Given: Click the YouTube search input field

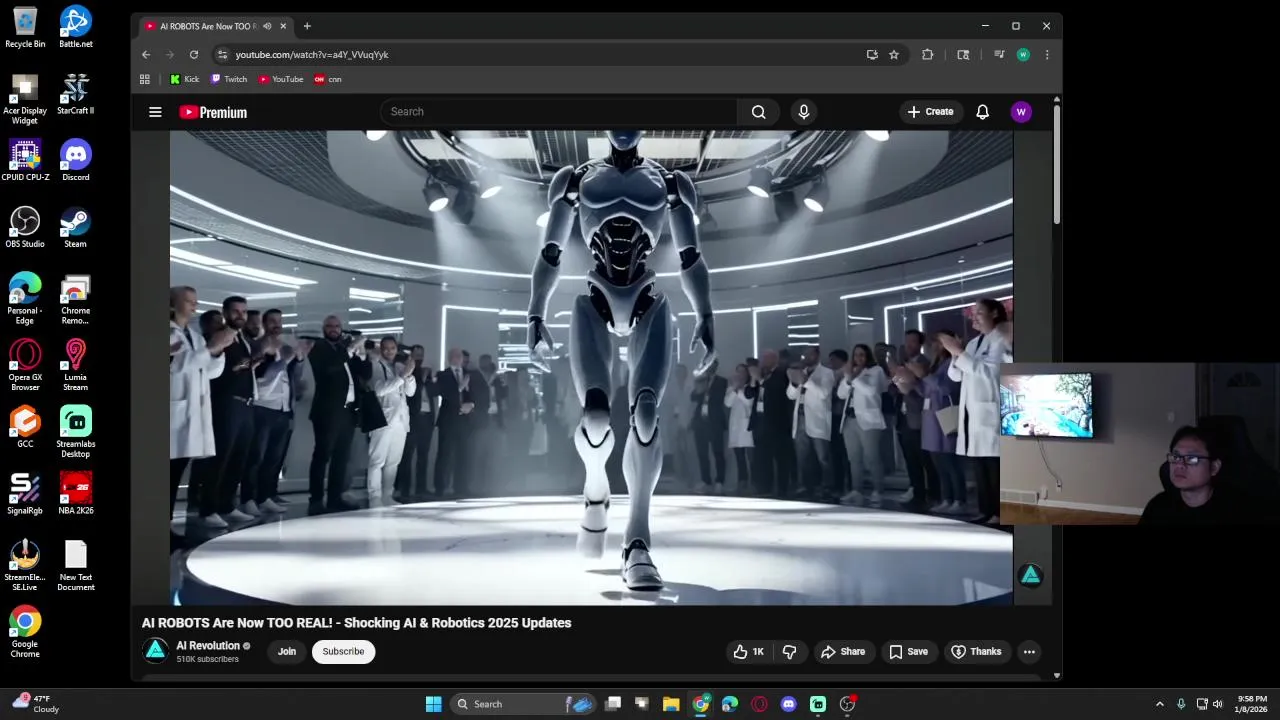Looking at the screenshot, I should 558,112.
